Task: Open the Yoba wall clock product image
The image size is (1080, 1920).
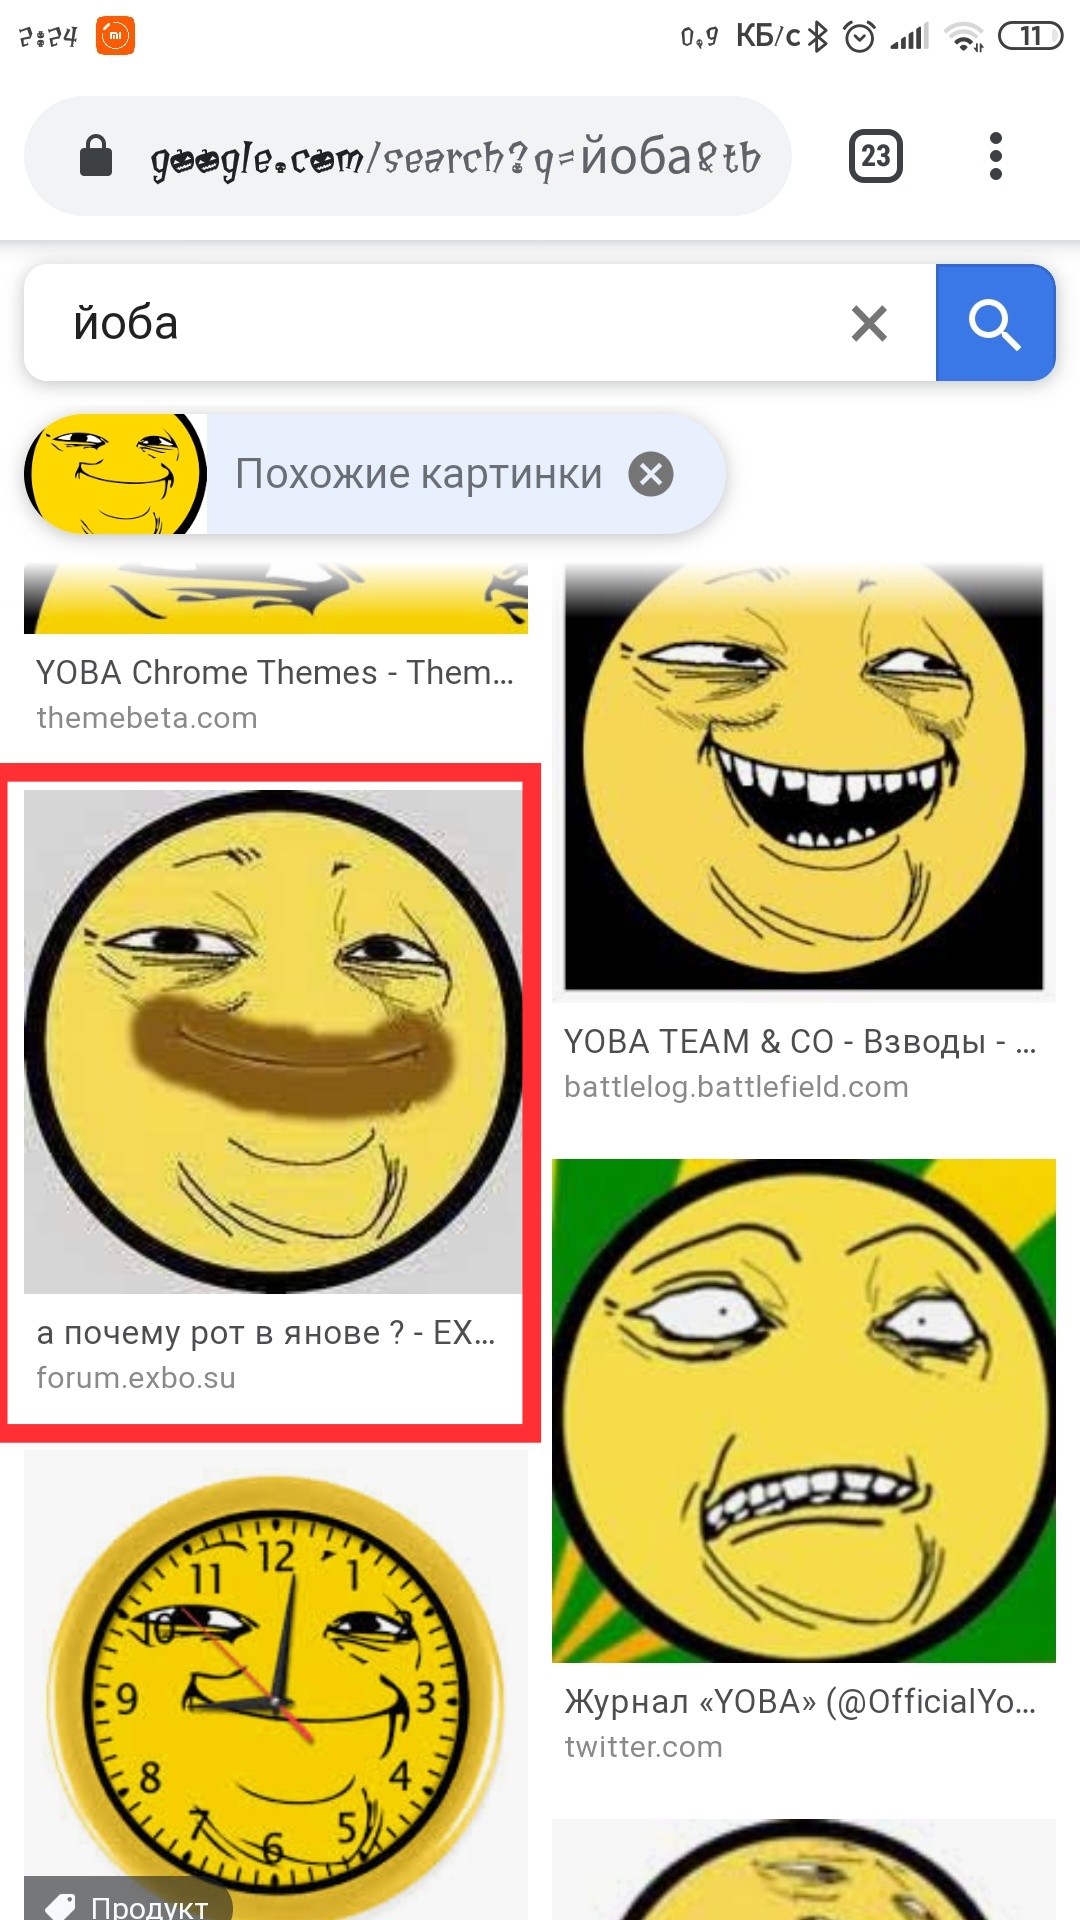Action: tap(276, 1686)
